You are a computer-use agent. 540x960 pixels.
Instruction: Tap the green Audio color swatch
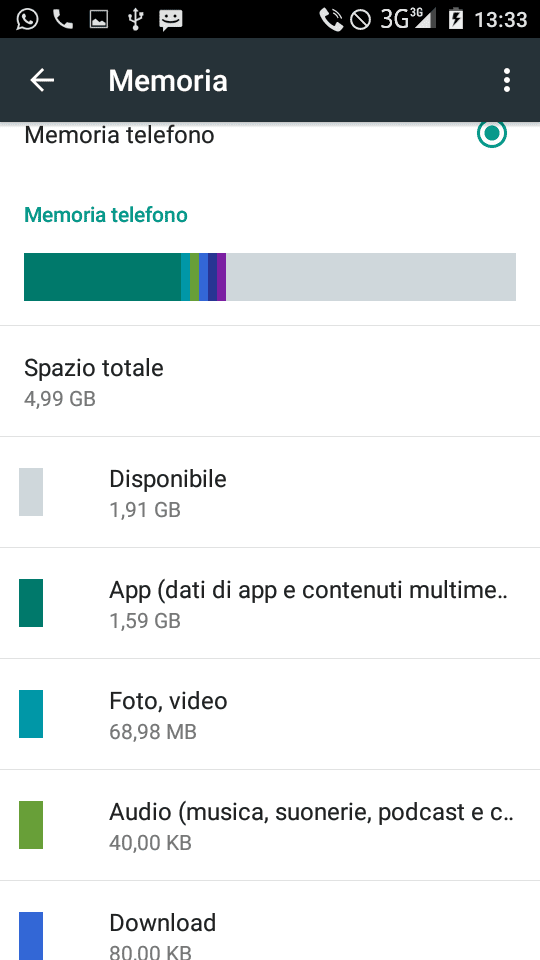point(31,825)
